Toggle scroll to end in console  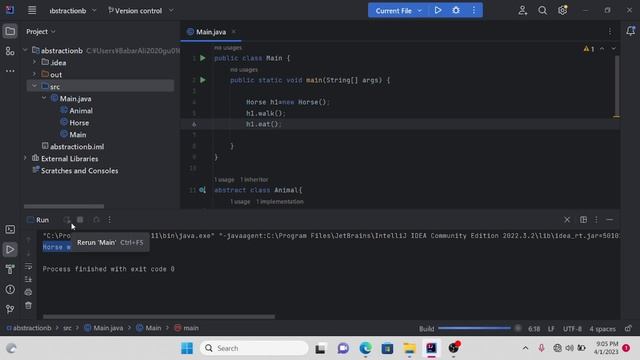[28, 279]
